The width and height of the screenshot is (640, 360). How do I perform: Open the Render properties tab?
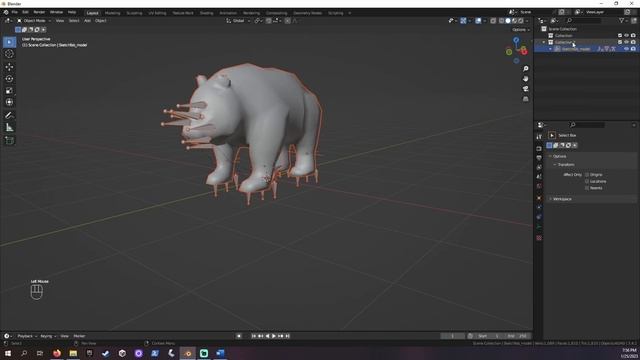click(x=539, y=149)
